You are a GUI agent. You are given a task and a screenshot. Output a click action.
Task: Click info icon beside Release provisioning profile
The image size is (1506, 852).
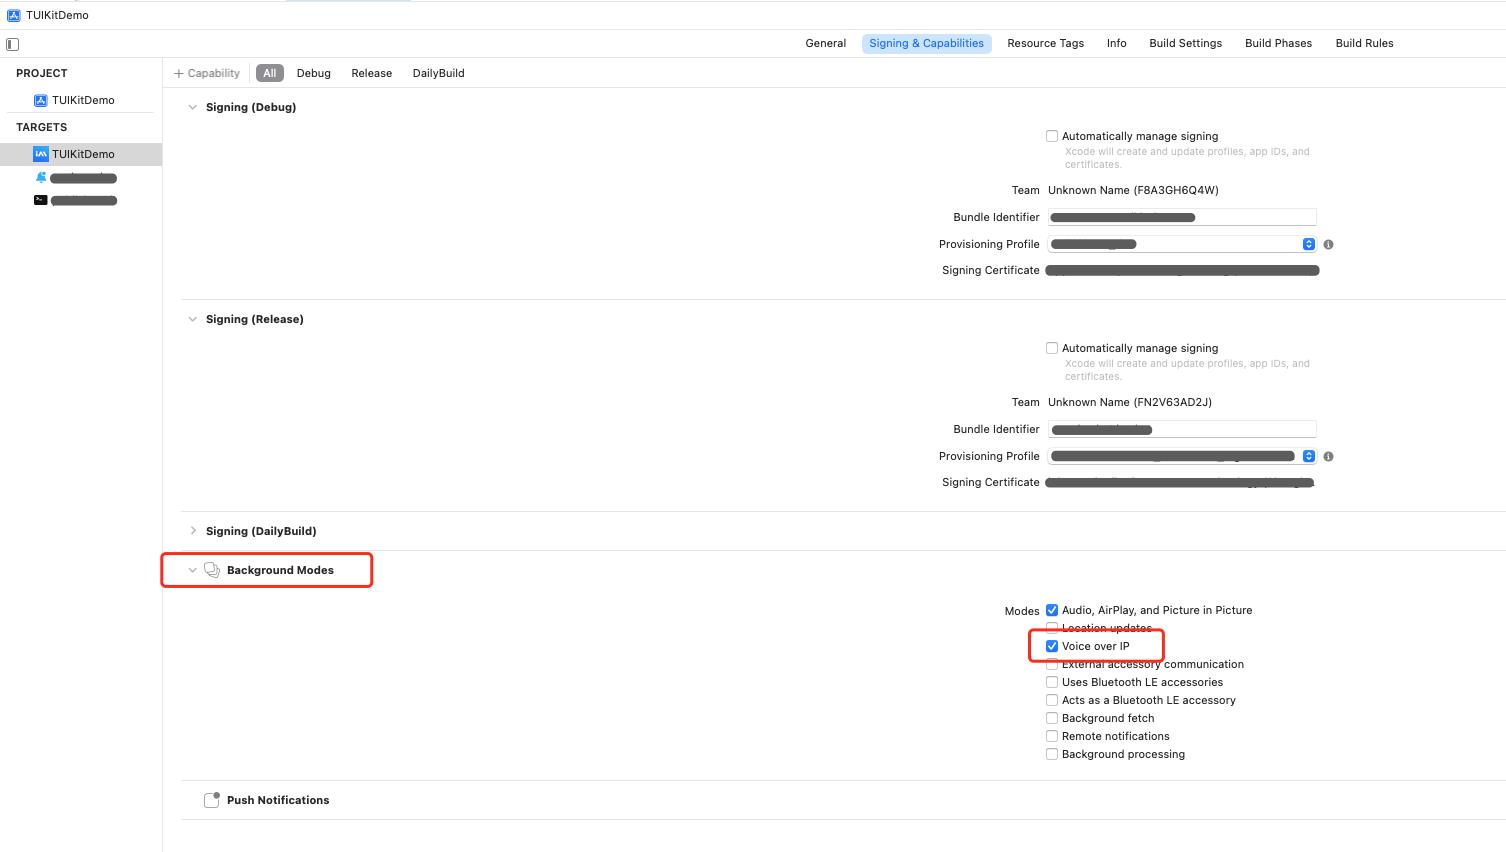pyautogui.click(x=1328, y=456)
